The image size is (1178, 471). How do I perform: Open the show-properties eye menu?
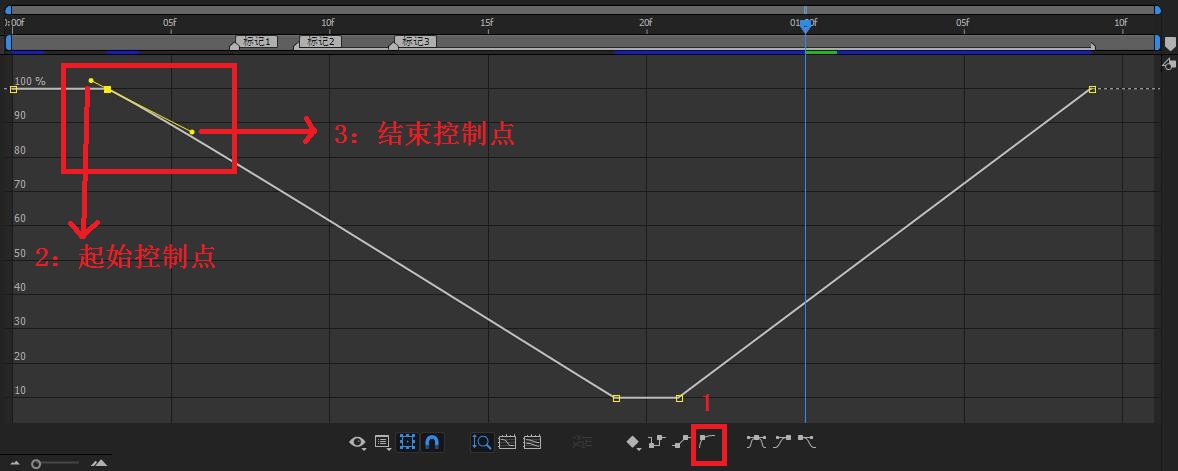358,442
